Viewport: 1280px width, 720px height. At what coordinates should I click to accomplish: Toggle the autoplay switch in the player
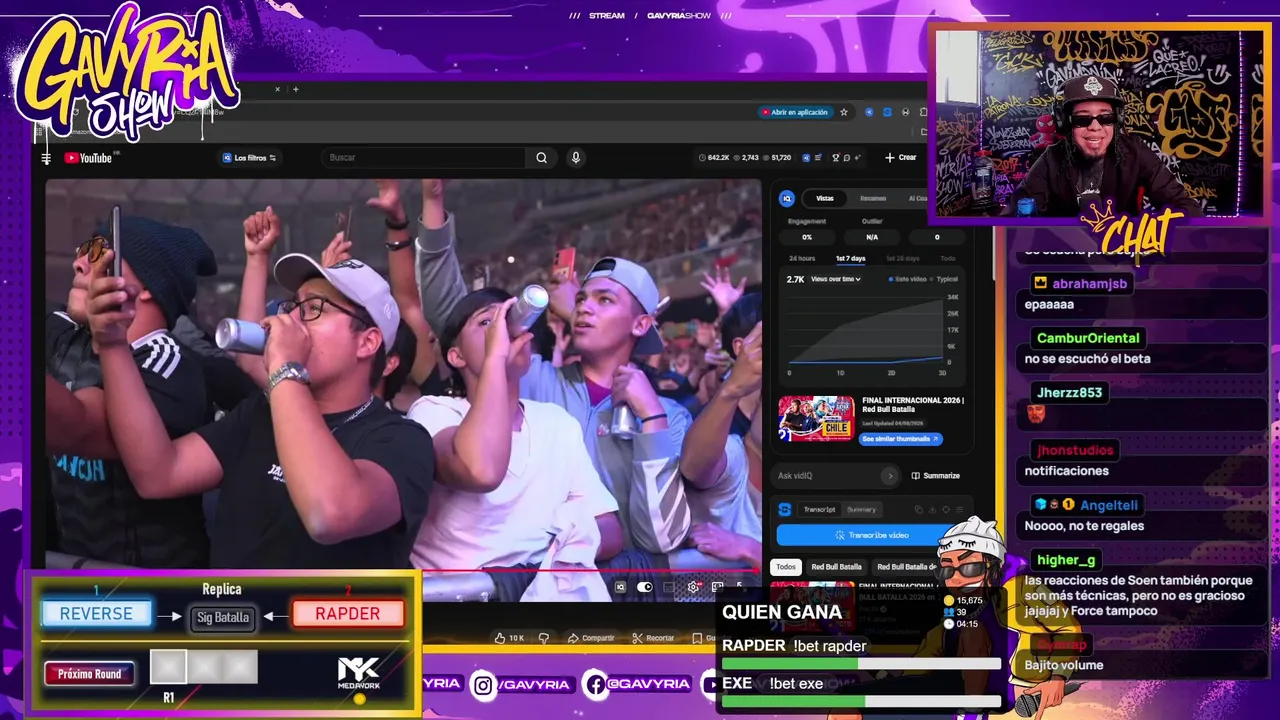(645, 587)
